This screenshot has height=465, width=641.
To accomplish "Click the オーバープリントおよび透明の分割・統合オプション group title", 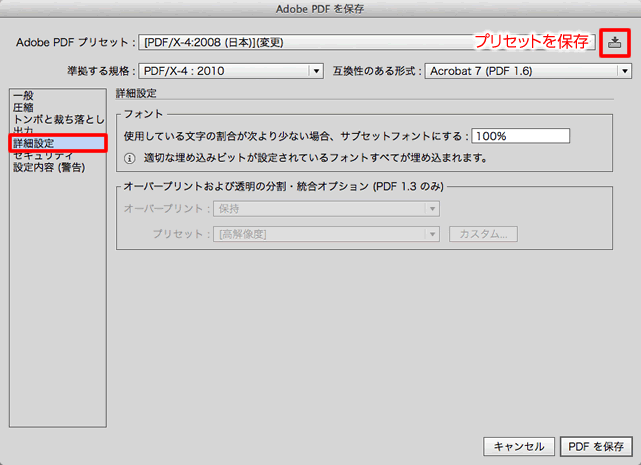I will click(x=283, y=186).
